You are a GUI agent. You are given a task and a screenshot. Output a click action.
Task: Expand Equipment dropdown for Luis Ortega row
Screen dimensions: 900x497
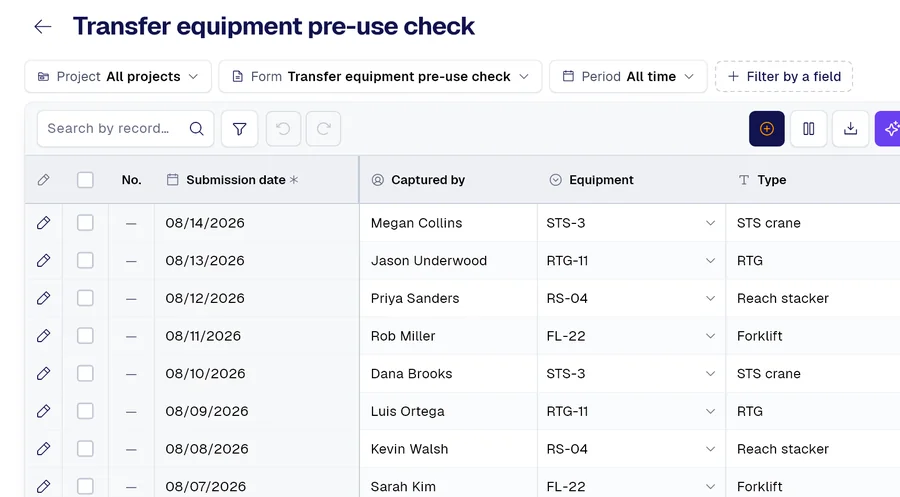click(710, 411)
